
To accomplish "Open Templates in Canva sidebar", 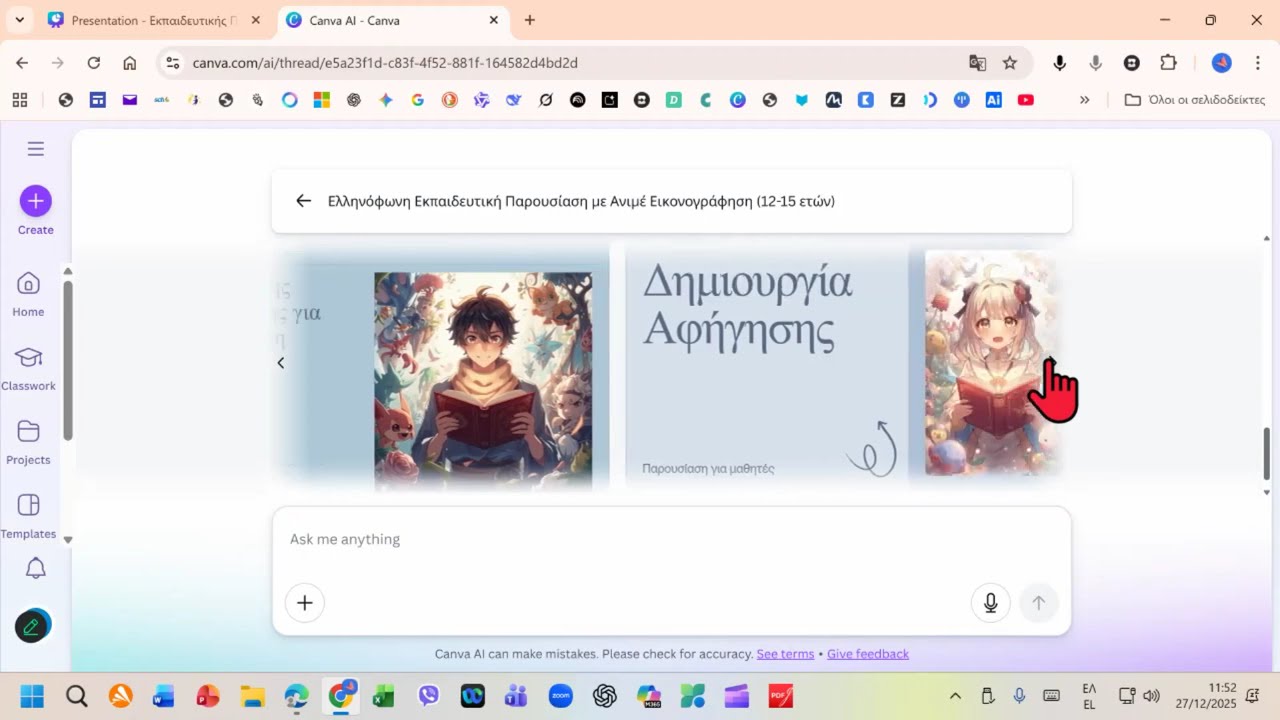I will coord(28,516).
